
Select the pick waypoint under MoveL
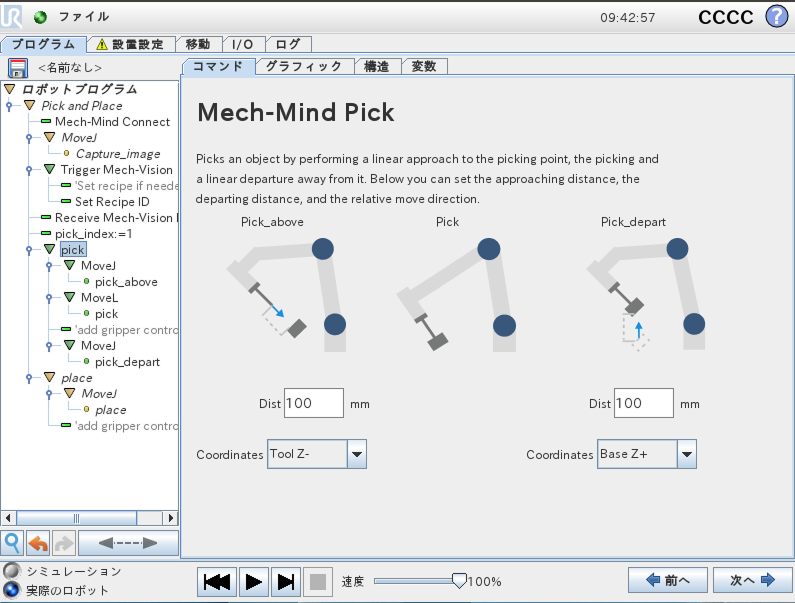106,313
